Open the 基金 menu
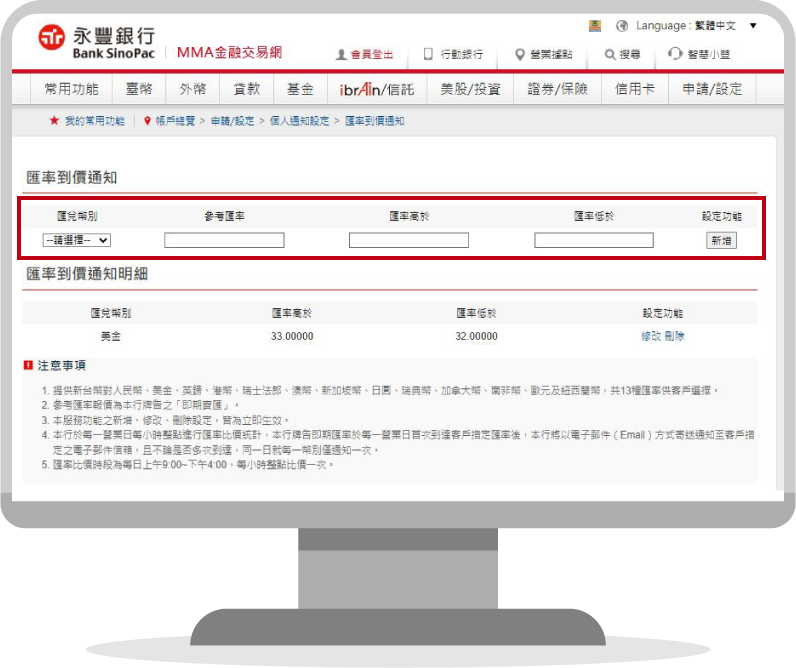 [300, 89]
